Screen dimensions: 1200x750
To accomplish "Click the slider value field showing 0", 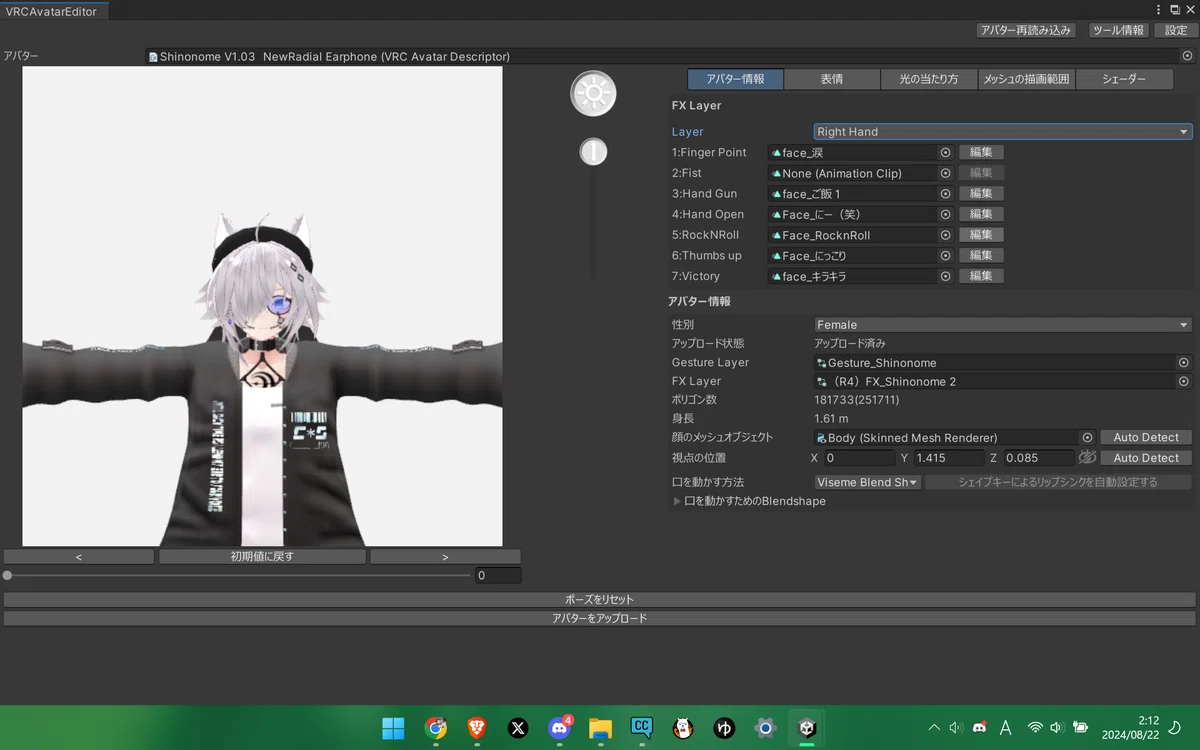I will click(497, 576).
